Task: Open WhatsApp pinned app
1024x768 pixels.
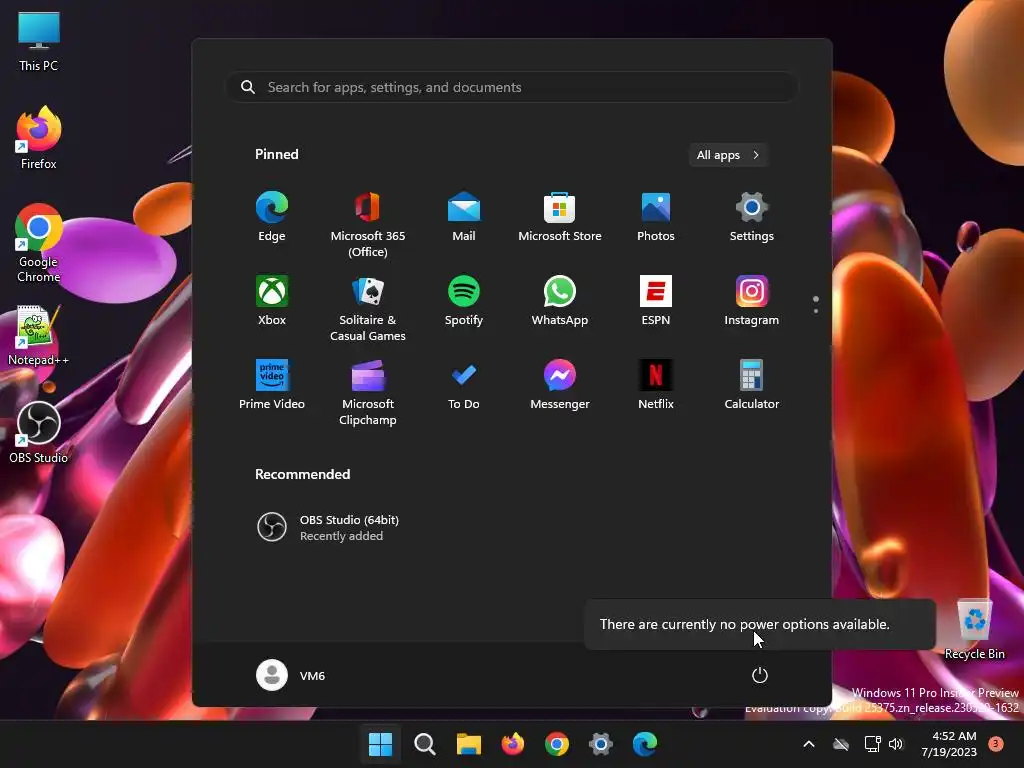Action: pos(560,301)
